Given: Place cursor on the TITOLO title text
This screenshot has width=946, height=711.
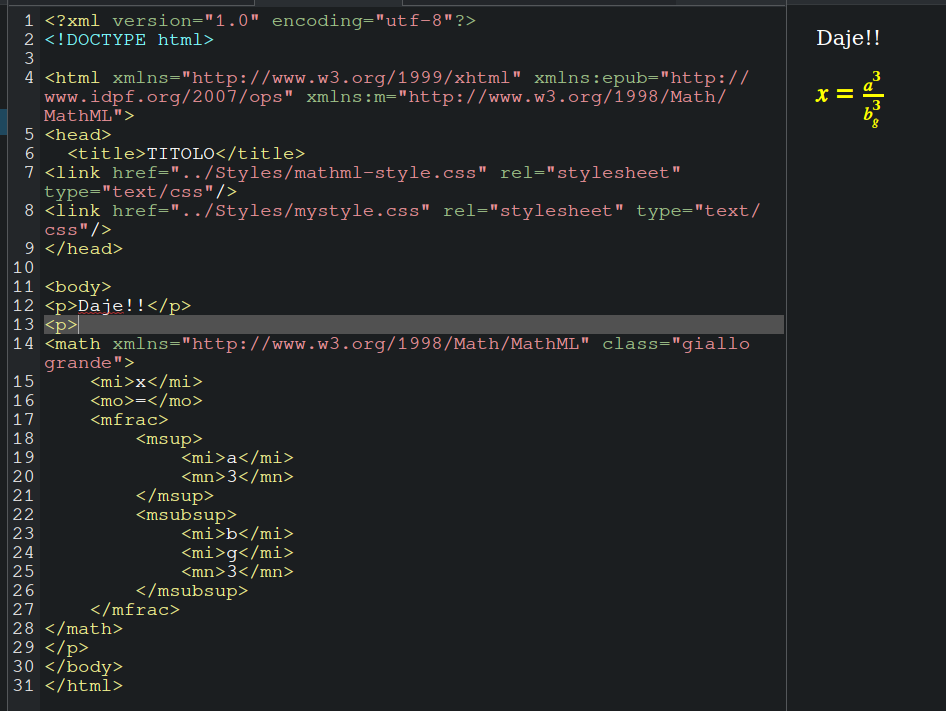Looking at the screenshot, I should coord(181,154).
